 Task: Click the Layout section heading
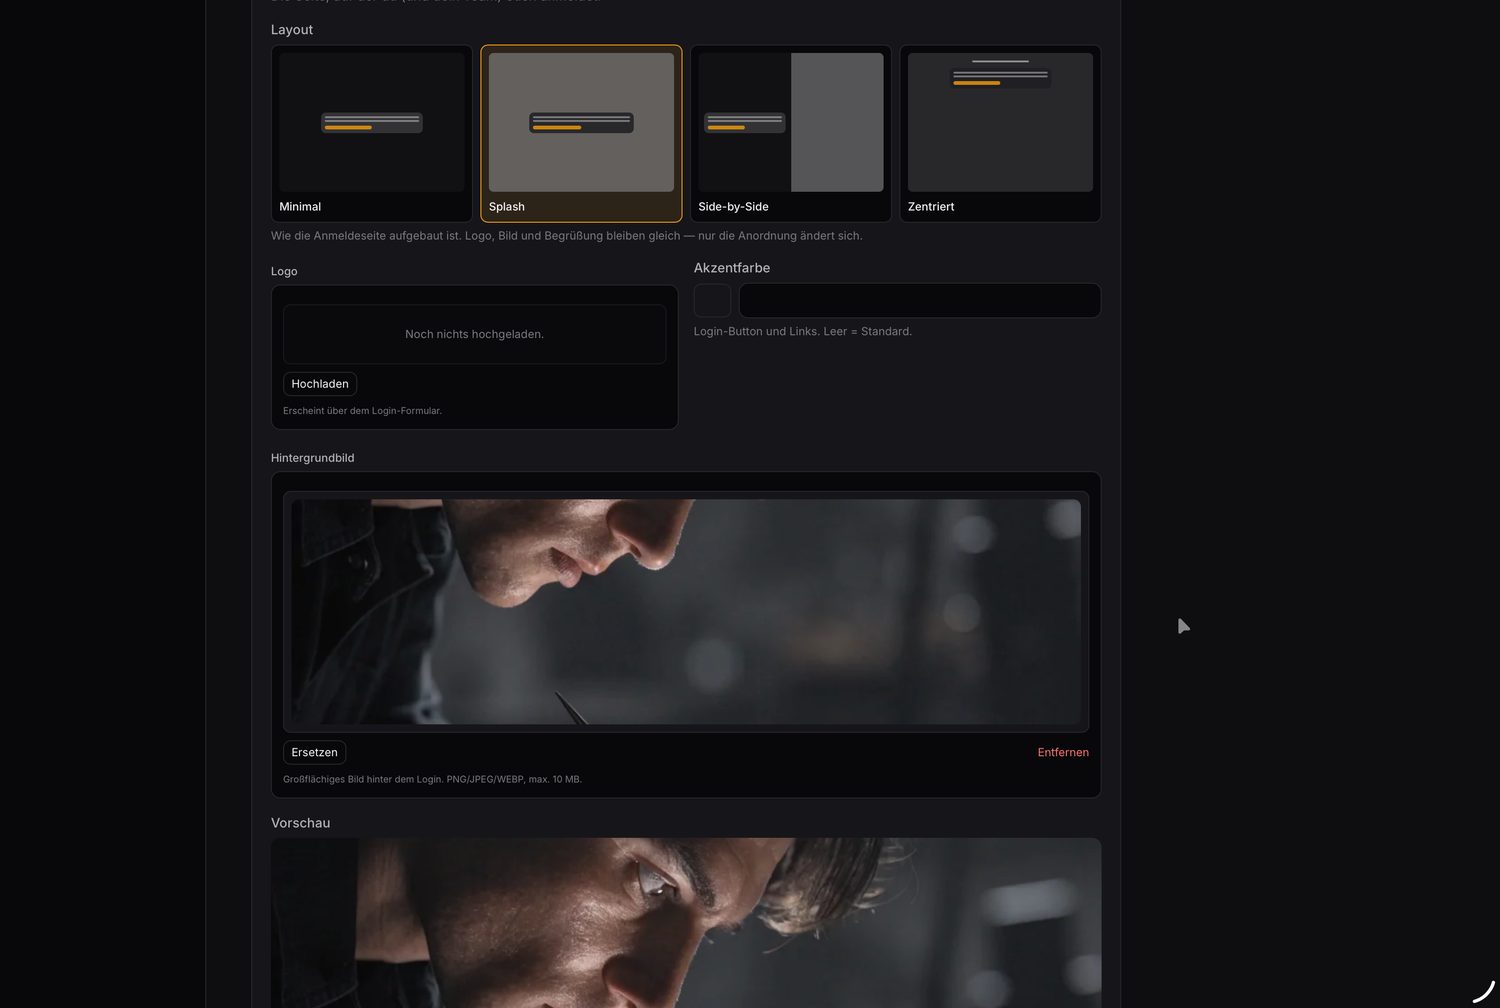292,30
